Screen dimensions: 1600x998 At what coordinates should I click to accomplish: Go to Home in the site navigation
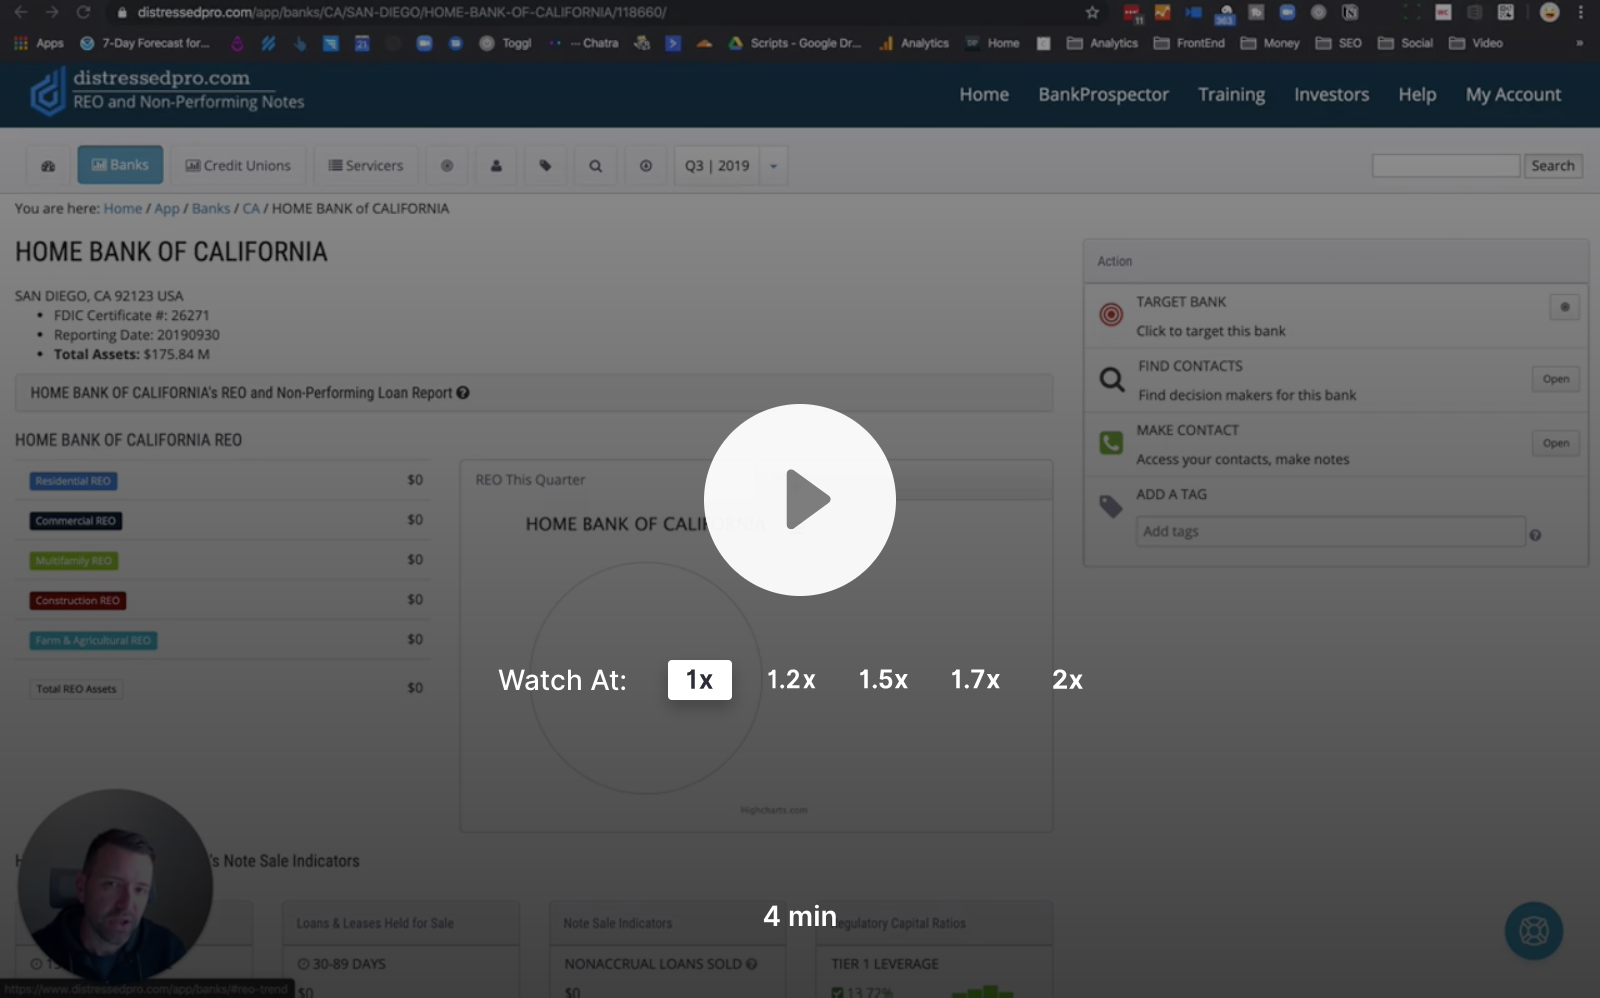point(984,95)
